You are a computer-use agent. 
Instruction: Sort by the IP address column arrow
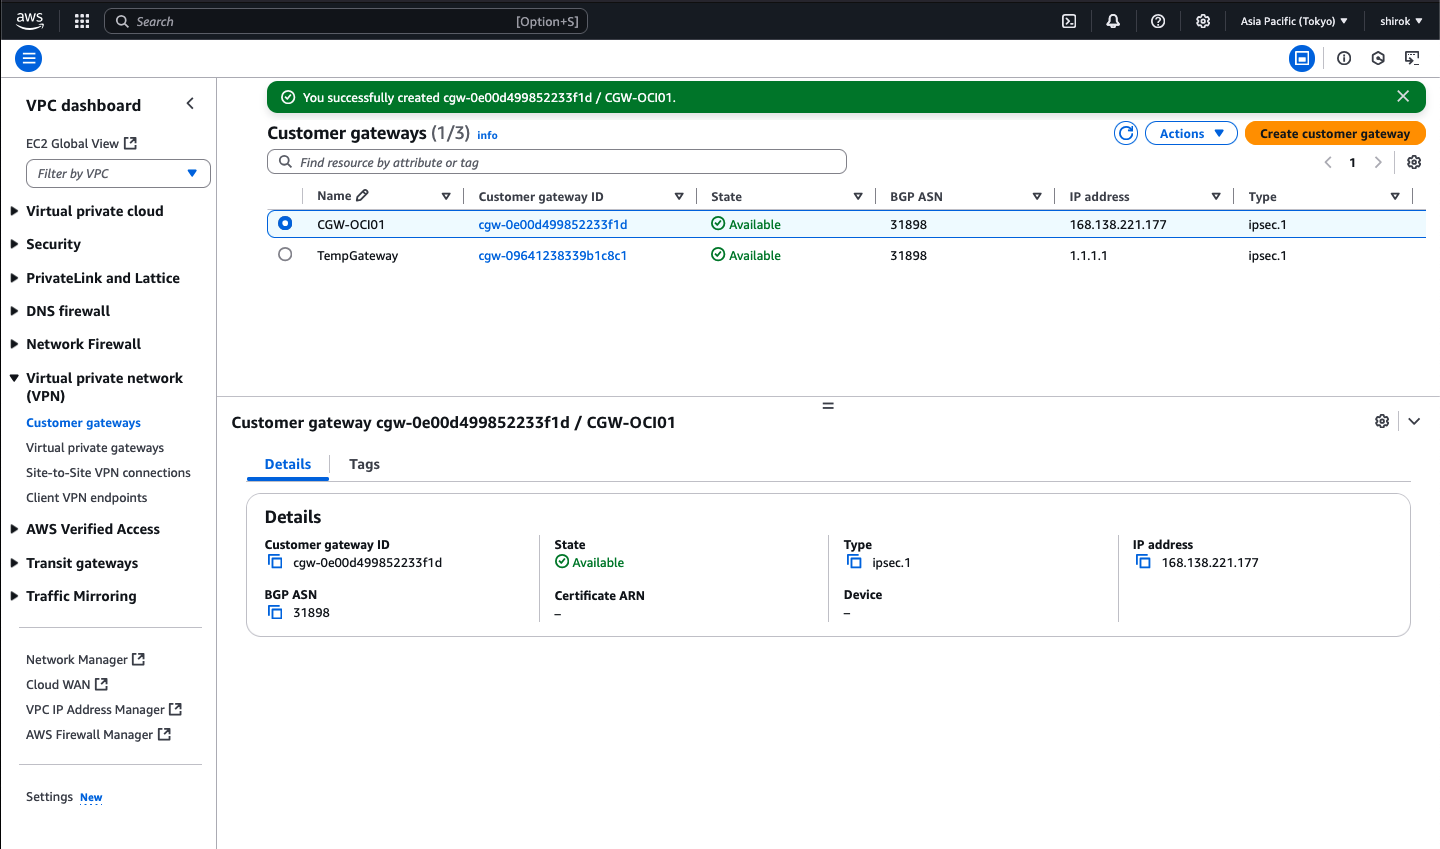1216,196
